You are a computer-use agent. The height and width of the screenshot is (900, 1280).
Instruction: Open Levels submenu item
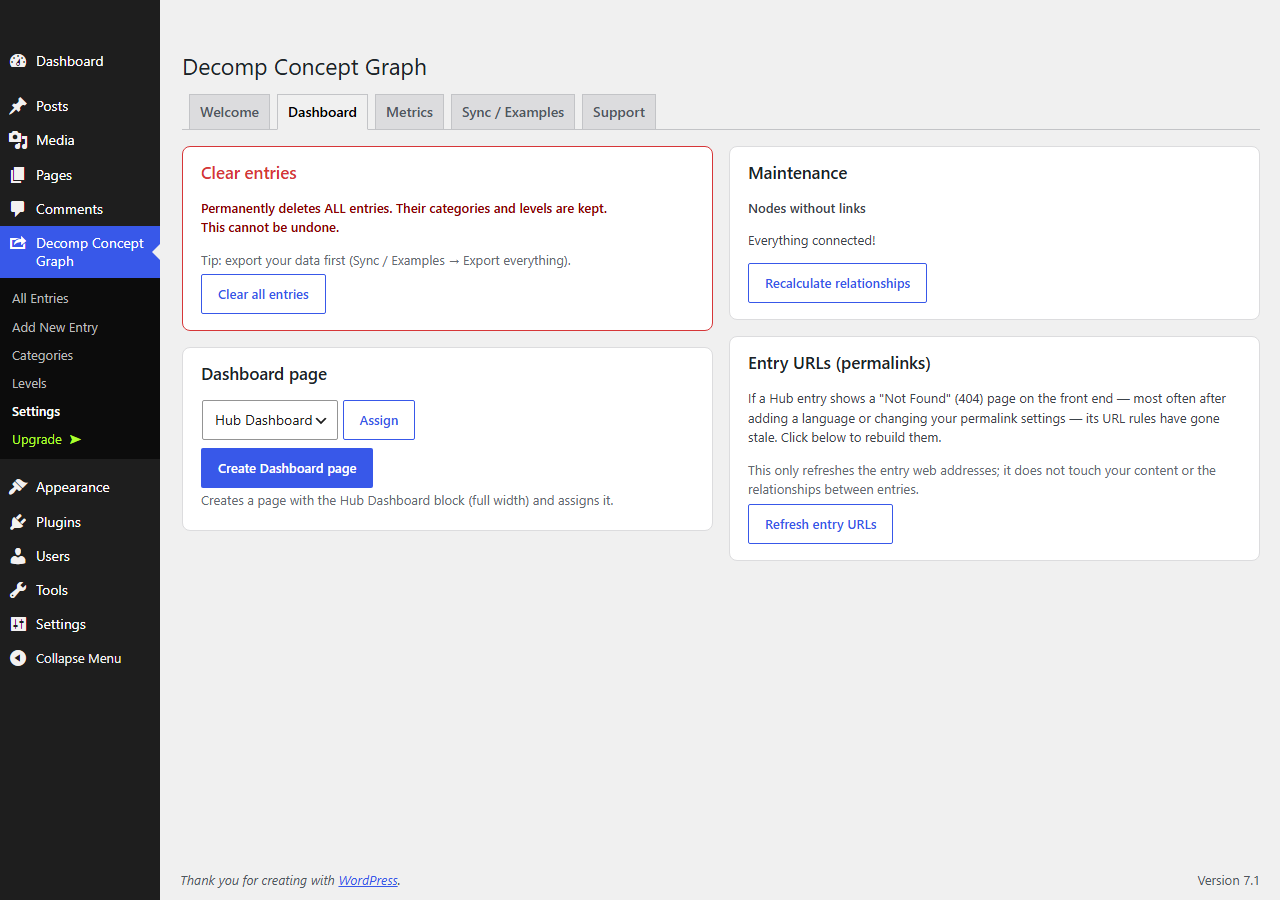29,383
